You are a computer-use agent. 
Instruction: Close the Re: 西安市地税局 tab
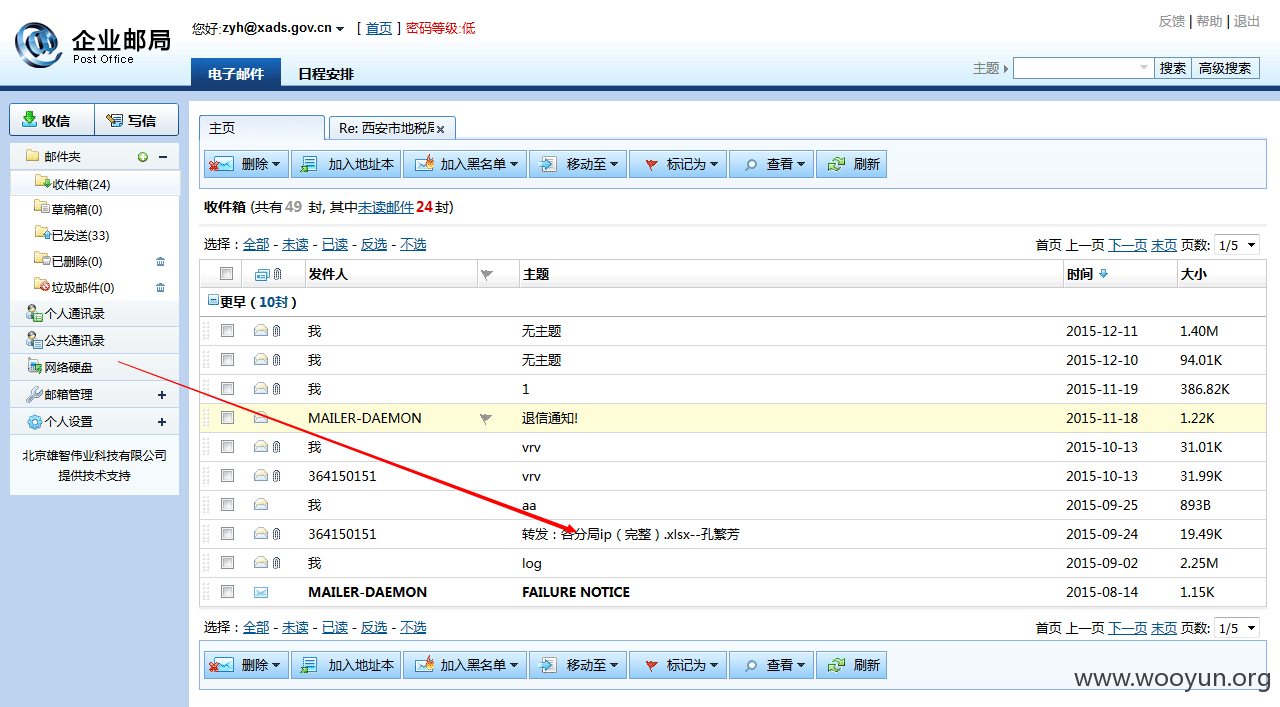(x=440, y=130)
